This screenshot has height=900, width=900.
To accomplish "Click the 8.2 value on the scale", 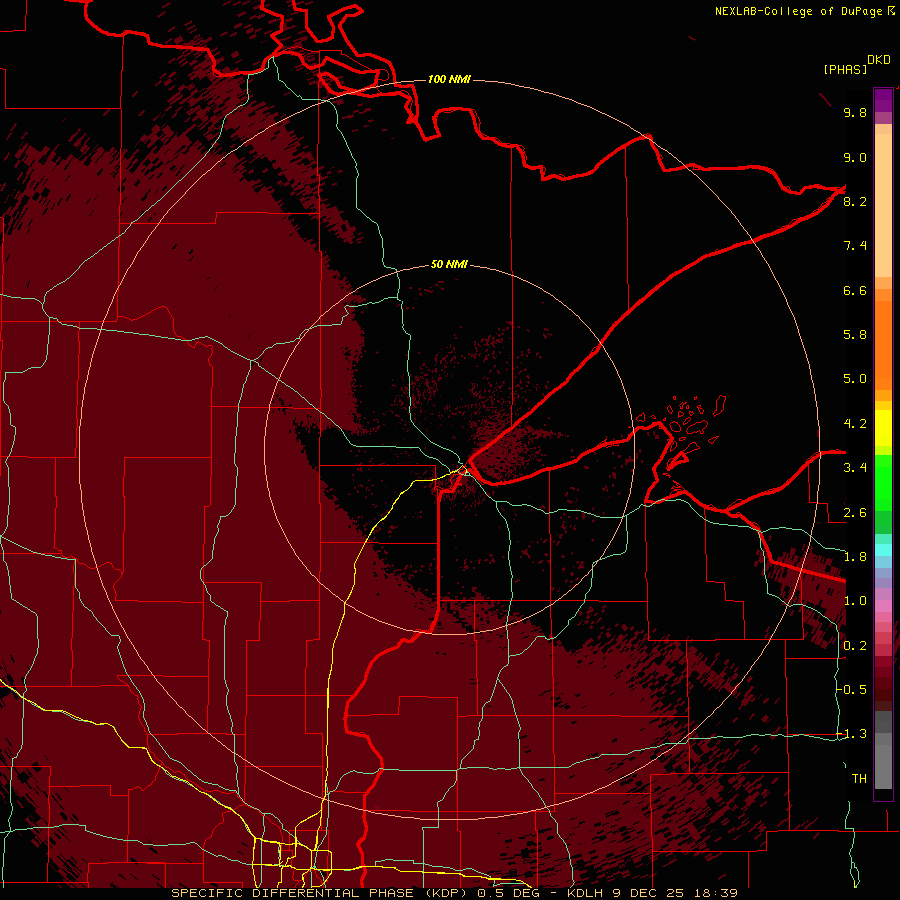I will 855,201.
